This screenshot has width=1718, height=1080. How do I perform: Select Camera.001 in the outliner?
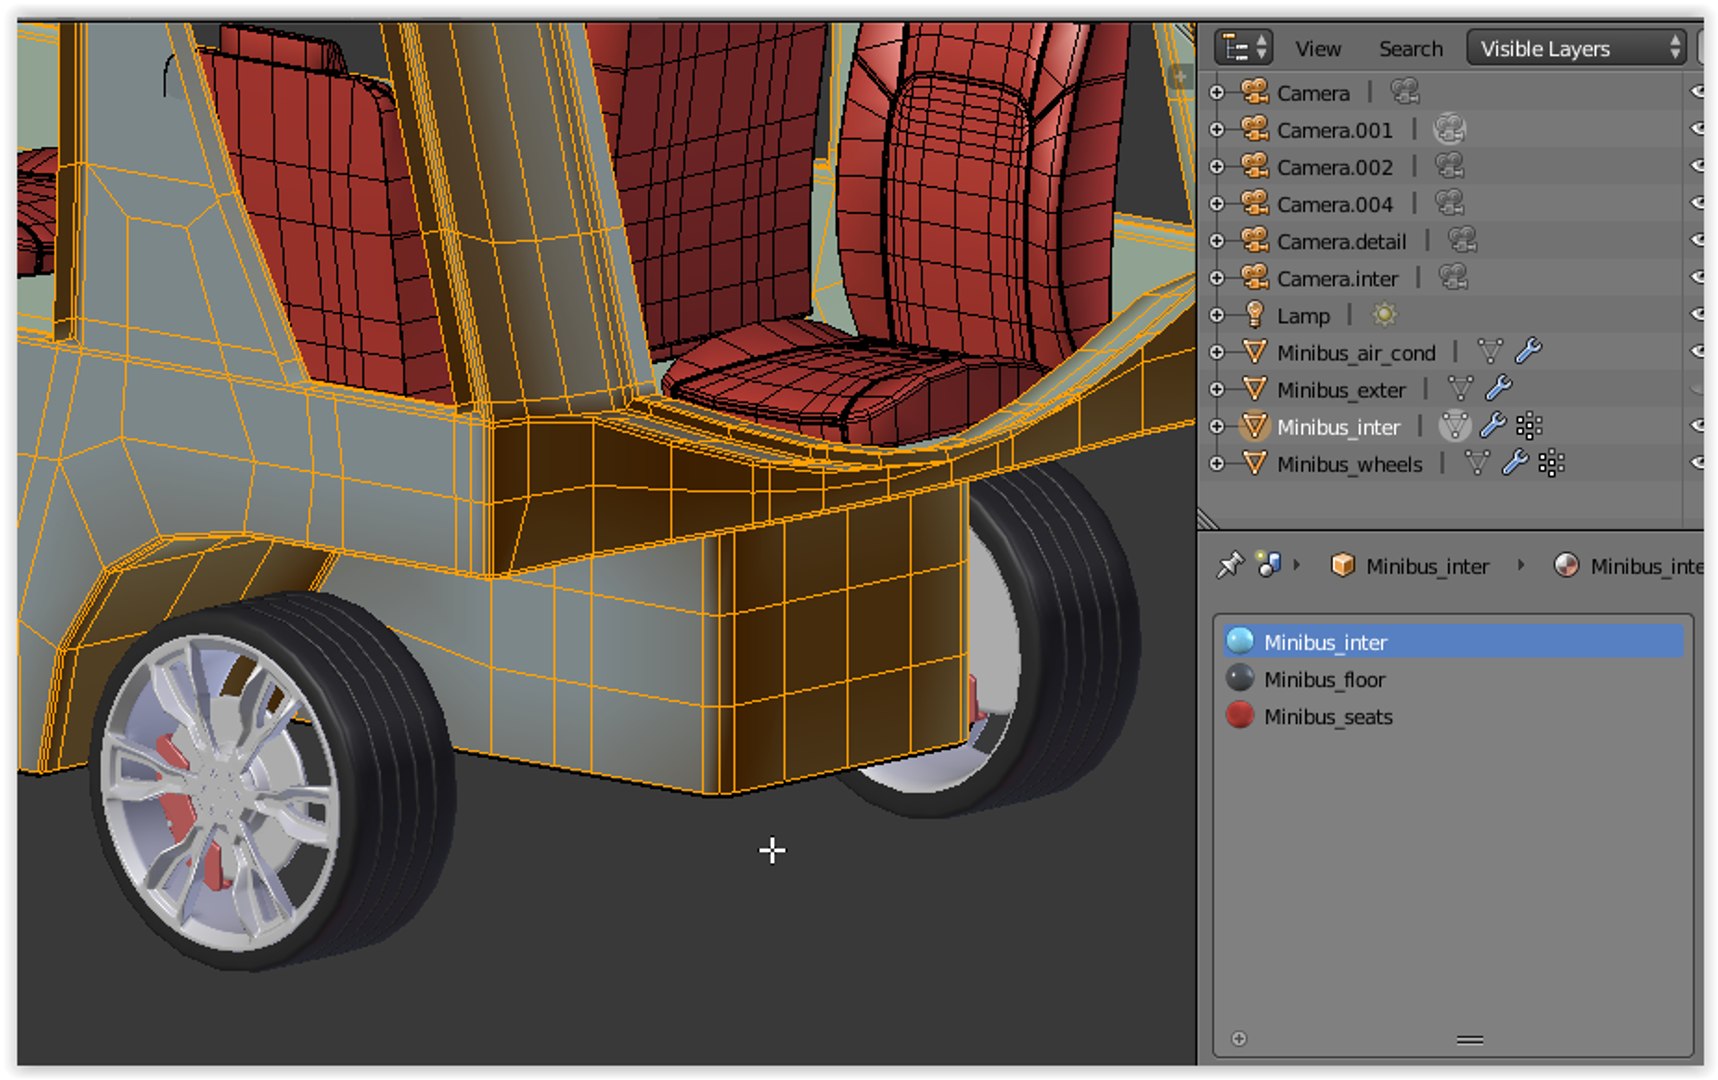1334,131
